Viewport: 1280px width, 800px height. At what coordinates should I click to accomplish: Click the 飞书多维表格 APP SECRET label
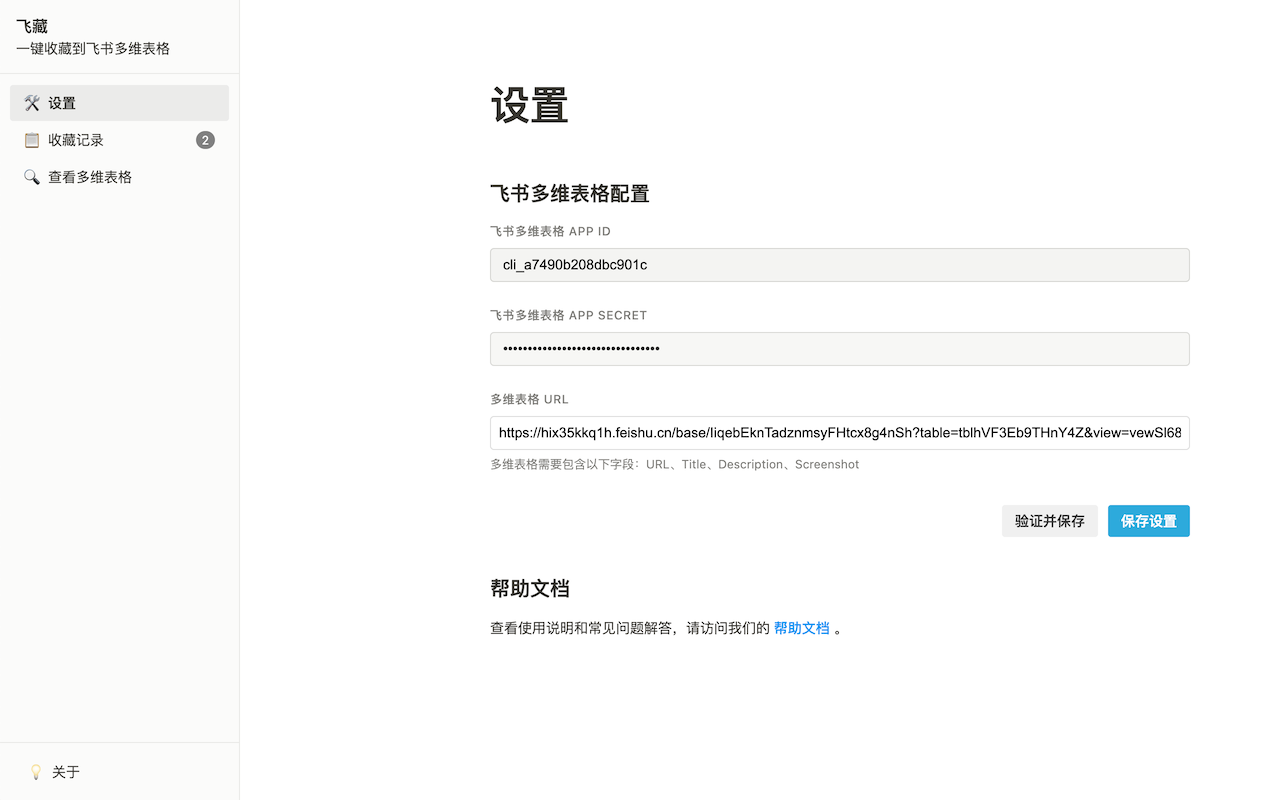click(568, 315)
